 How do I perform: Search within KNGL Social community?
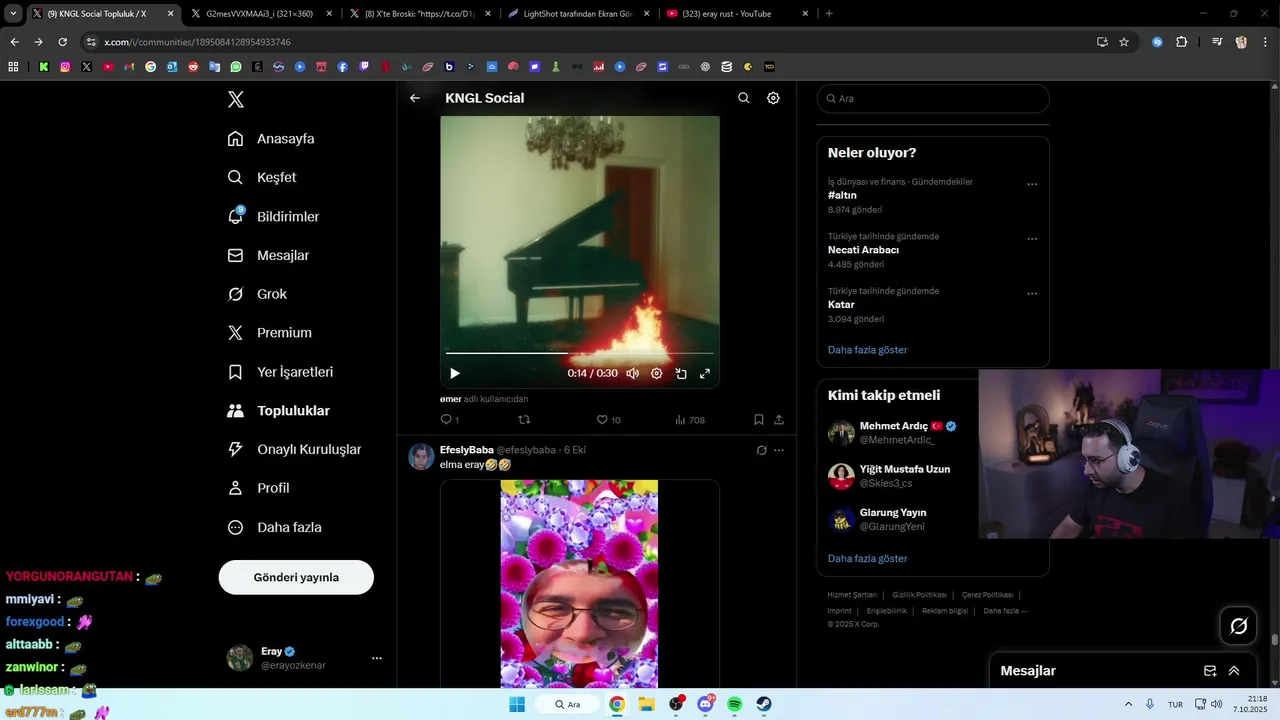(x=743, y=98)
